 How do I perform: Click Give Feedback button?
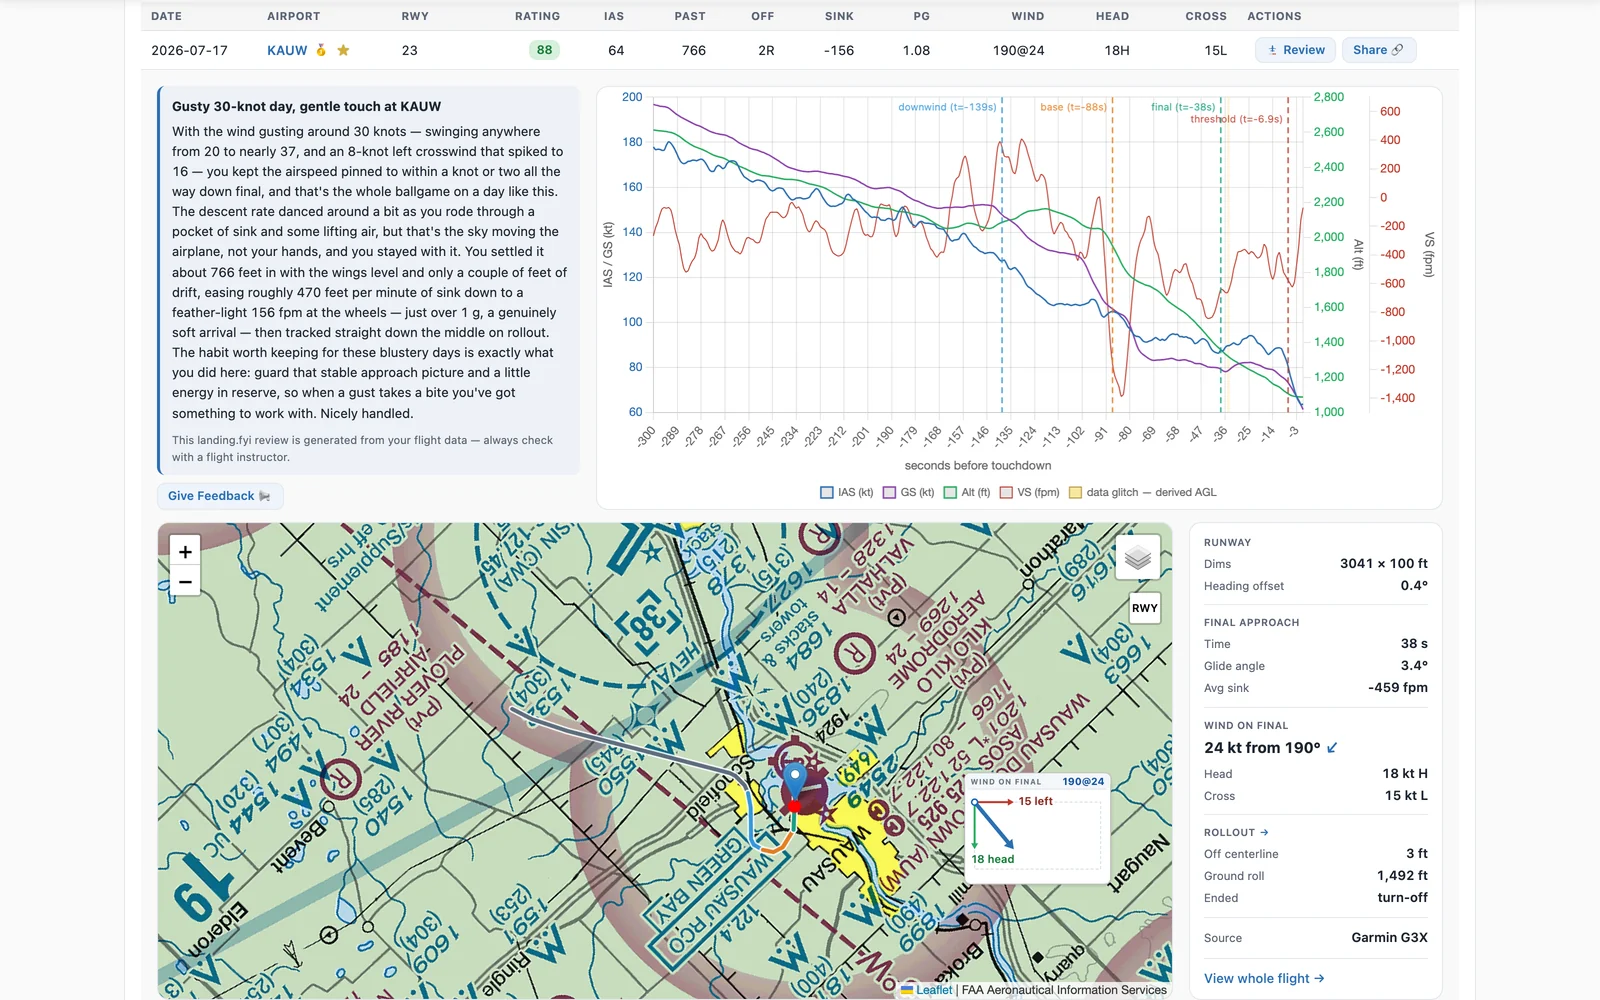[x=220, y=496]
